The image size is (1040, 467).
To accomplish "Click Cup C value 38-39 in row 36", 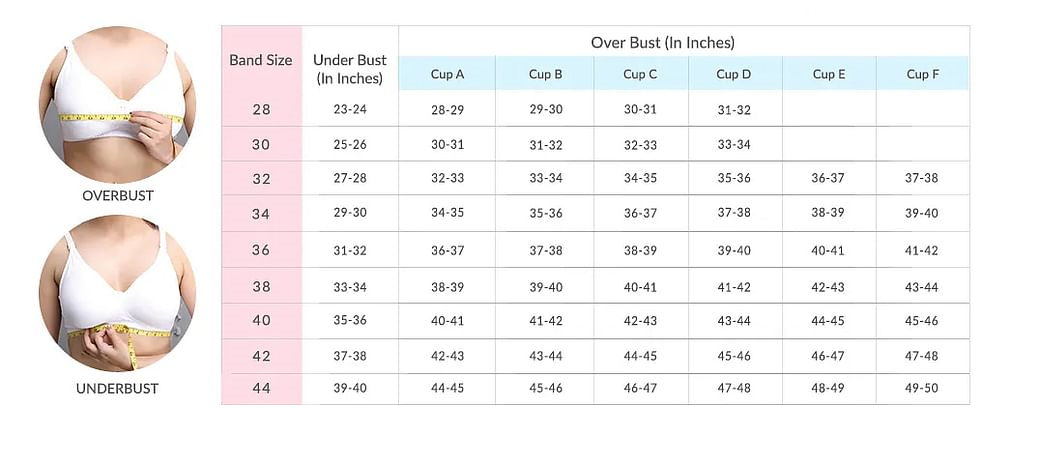I will [640, 251].
